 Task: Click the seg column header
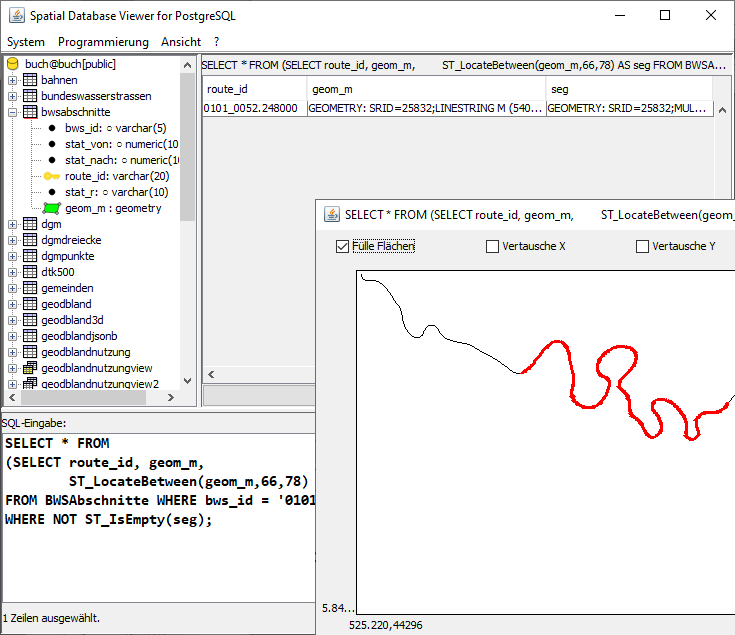[x=629, y=89]
